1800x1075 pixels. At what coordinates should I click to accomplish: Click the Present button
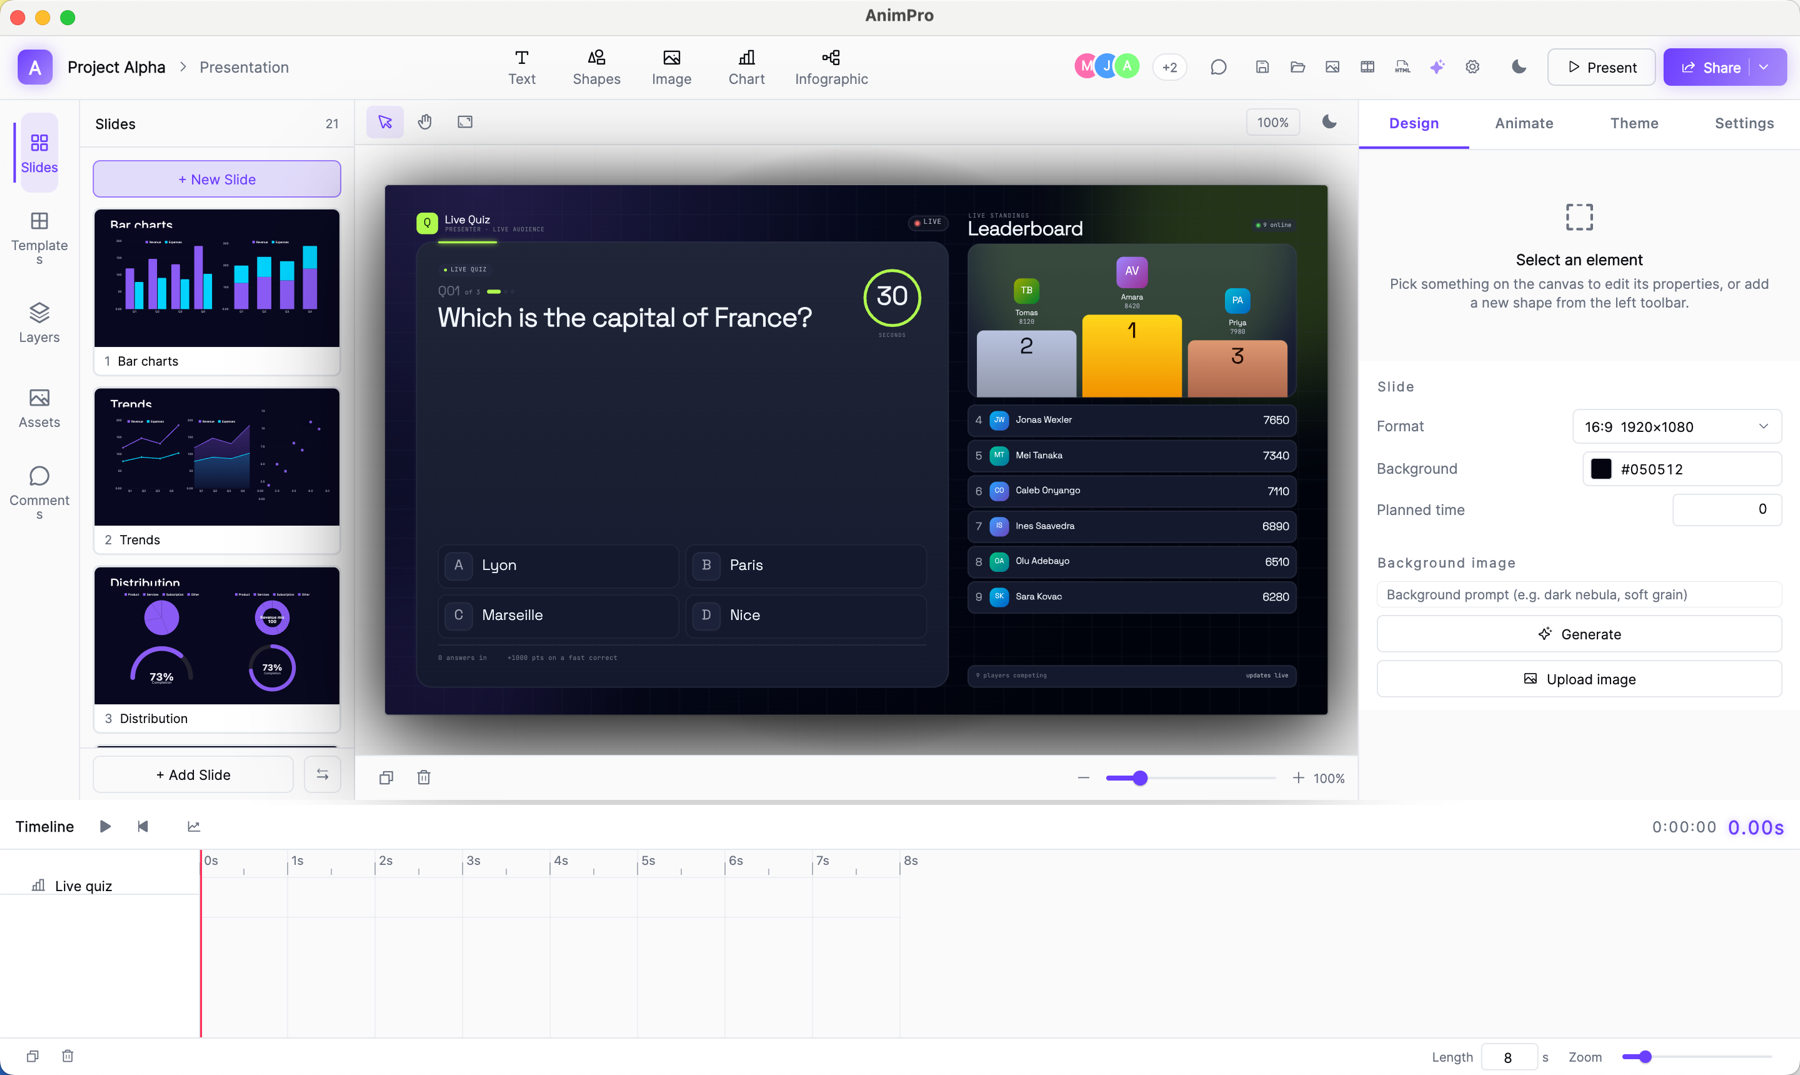[x=1601, y=67]
